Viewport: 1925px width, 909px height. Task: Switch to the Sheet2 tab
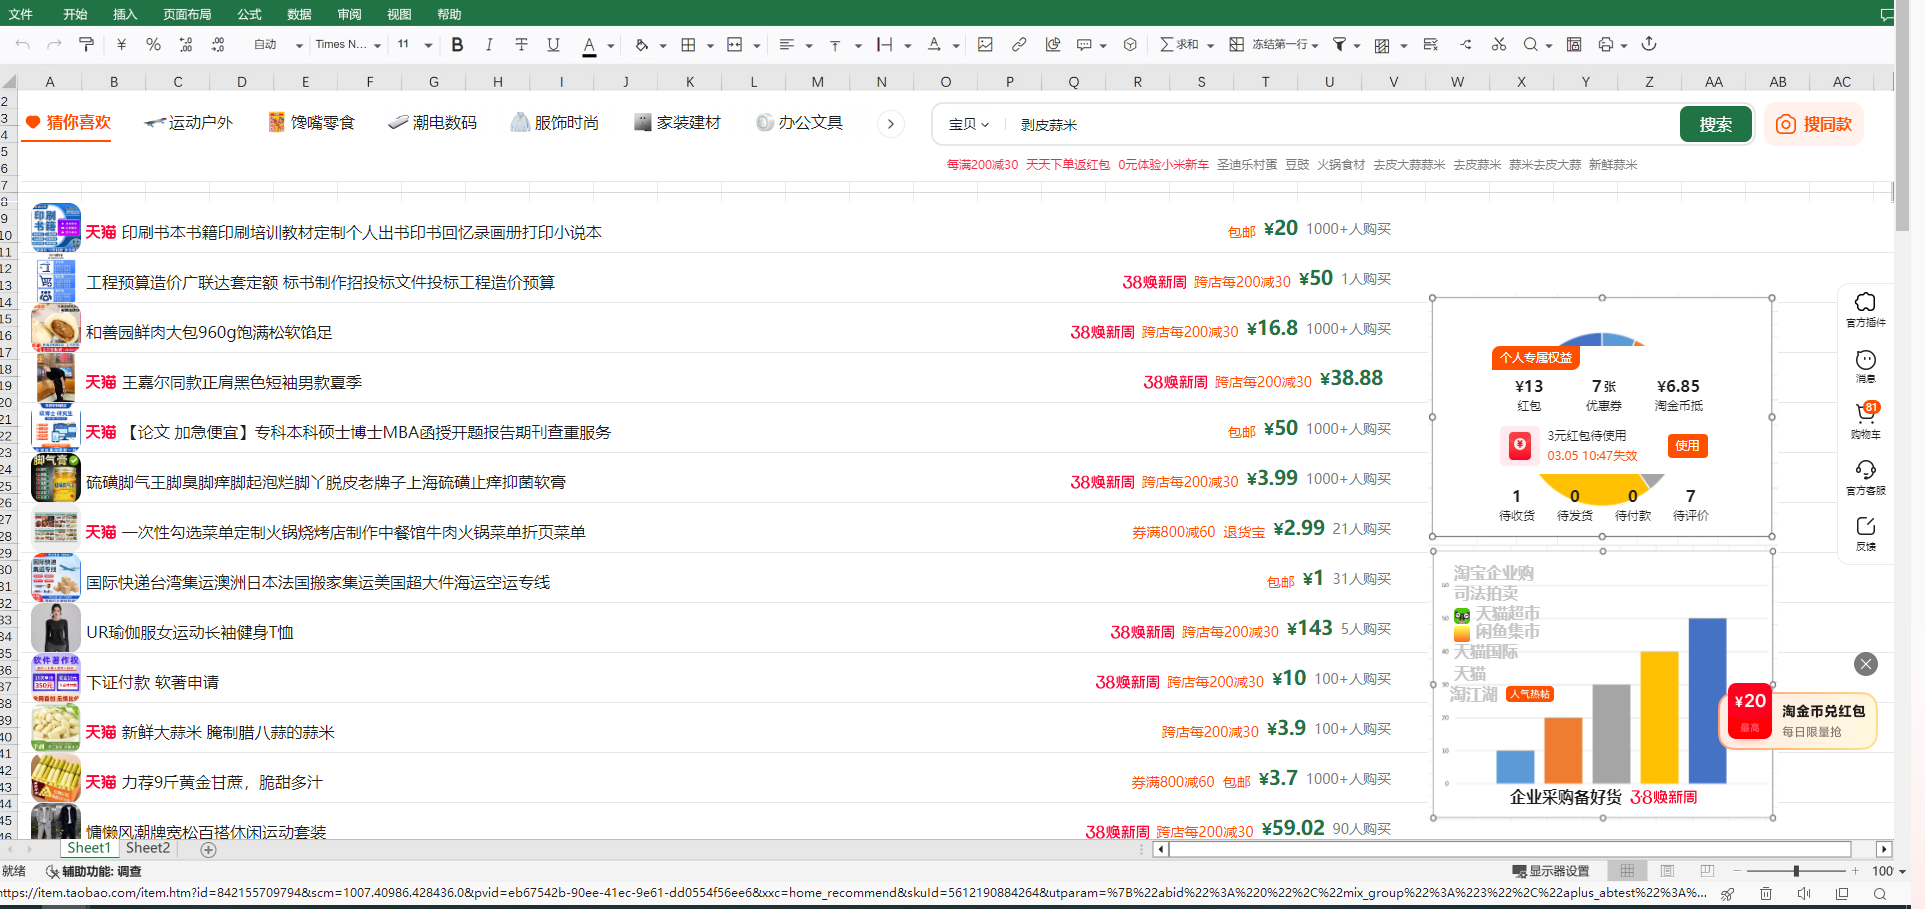(148, 848)
